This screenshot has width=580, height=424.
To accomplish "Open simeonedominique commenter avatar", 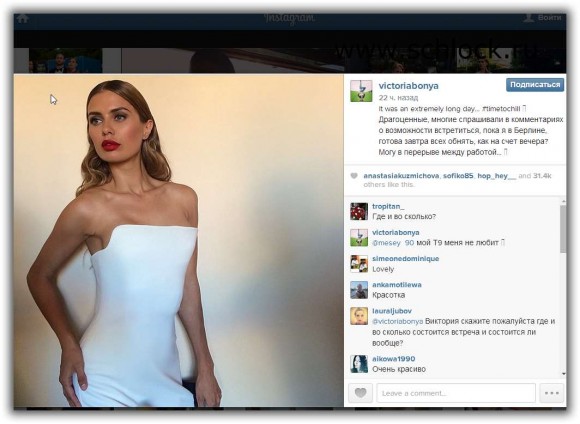I will [359, 264].
